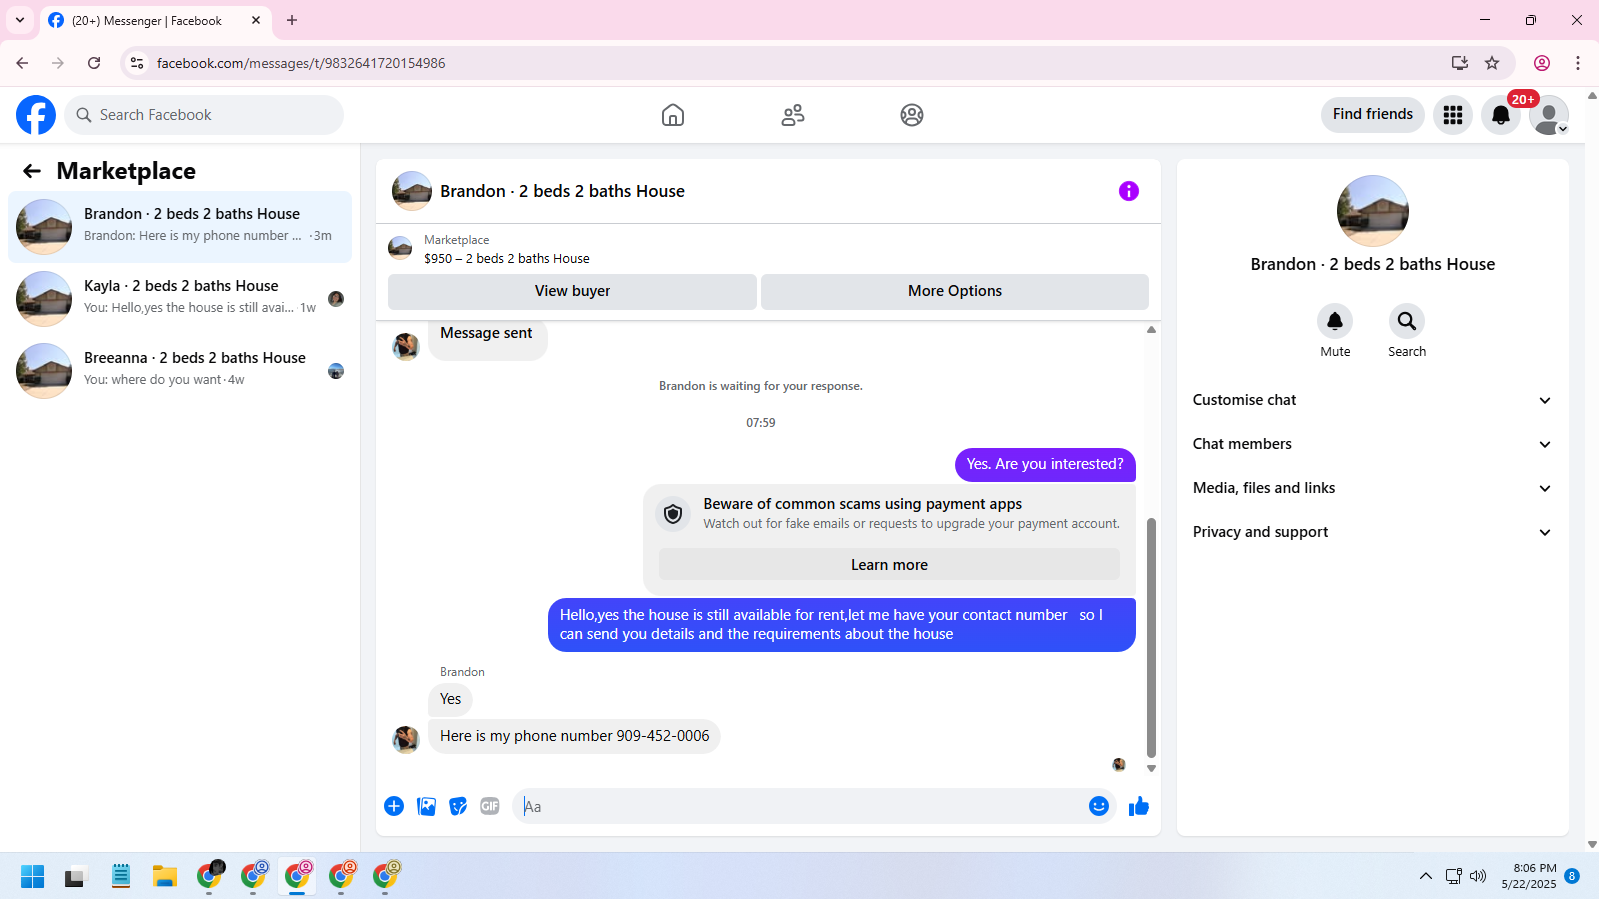Mute the Brandon conversation
The width and height of the screenshot is (1599, 899).
(x=1335, y=321)
